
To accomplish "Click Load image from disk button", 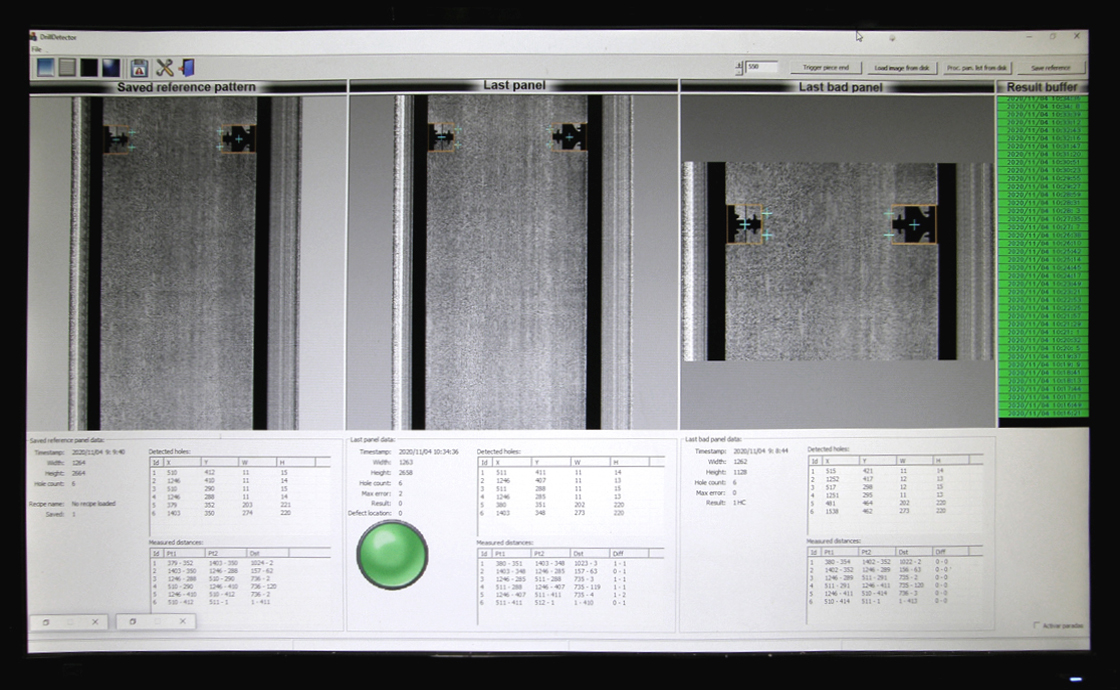I will coord(902,68).
